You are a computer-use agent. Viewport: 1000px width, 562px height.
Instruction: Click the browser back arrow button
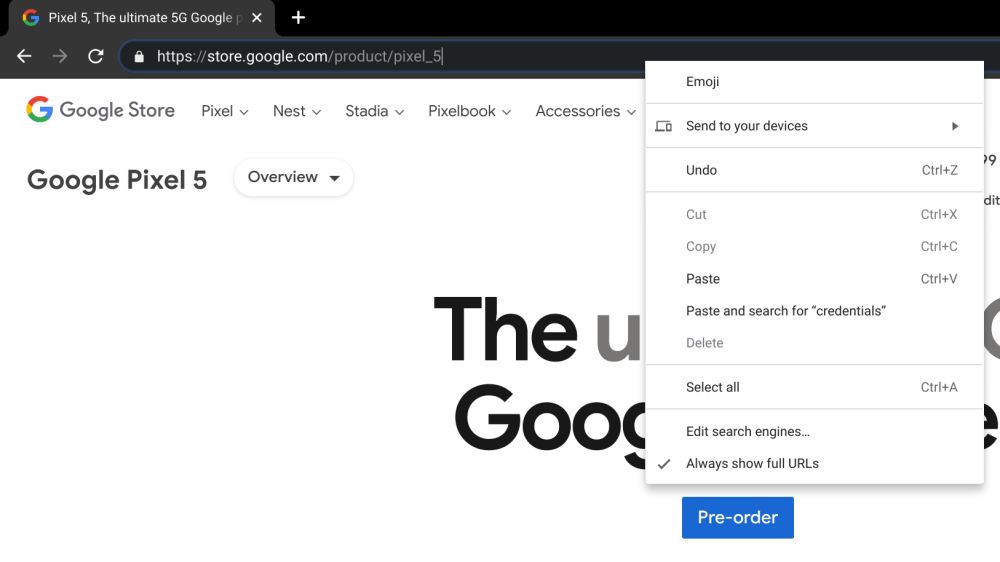coord(24,56)
